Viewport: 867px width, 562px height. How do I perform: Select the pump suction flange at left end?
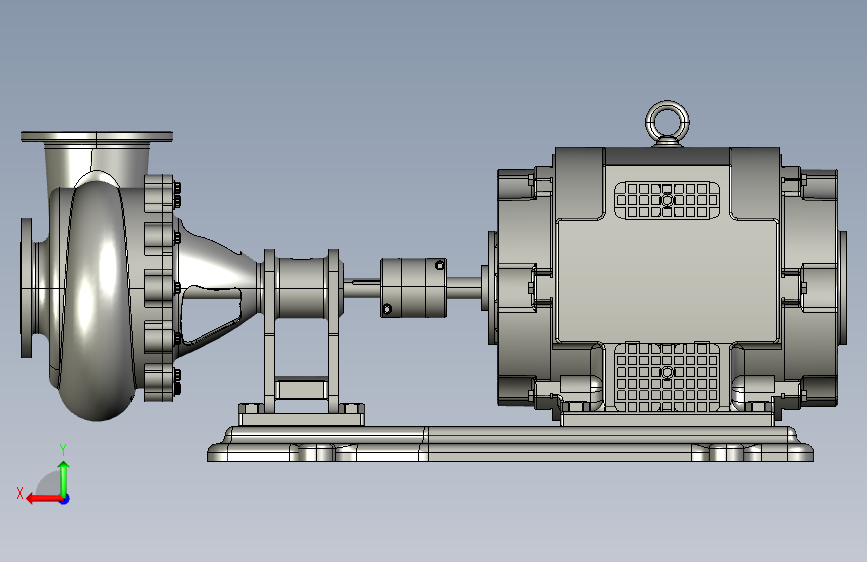(27, 288)
